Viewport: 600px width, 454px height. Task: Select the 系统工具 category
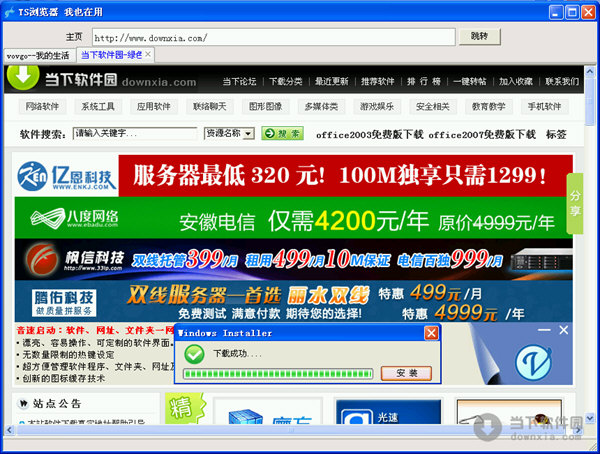coord(98,106)
